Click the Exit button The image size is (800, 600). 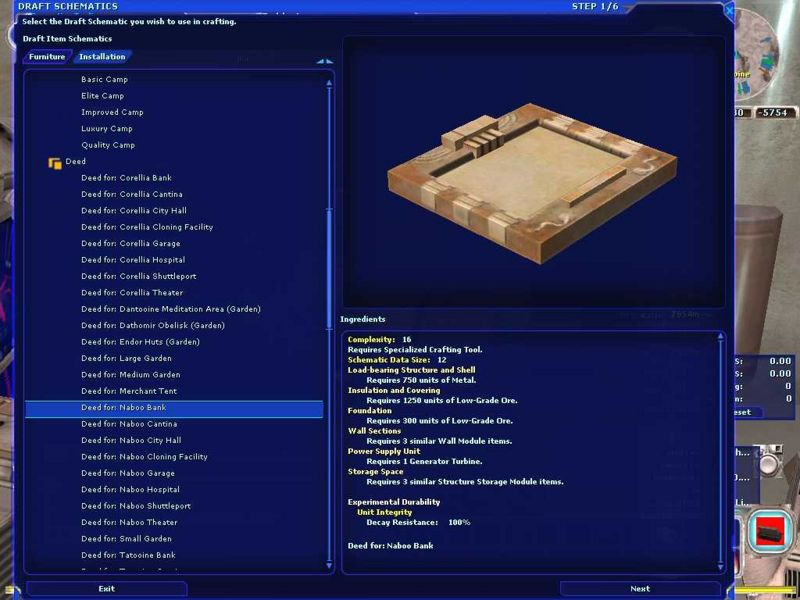click(x=106, y=589)
